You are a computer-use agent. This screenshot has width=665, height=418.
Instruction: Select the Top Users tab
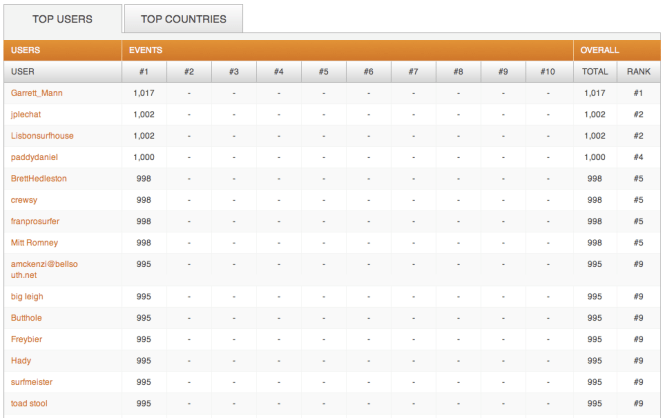click(62, 19)
